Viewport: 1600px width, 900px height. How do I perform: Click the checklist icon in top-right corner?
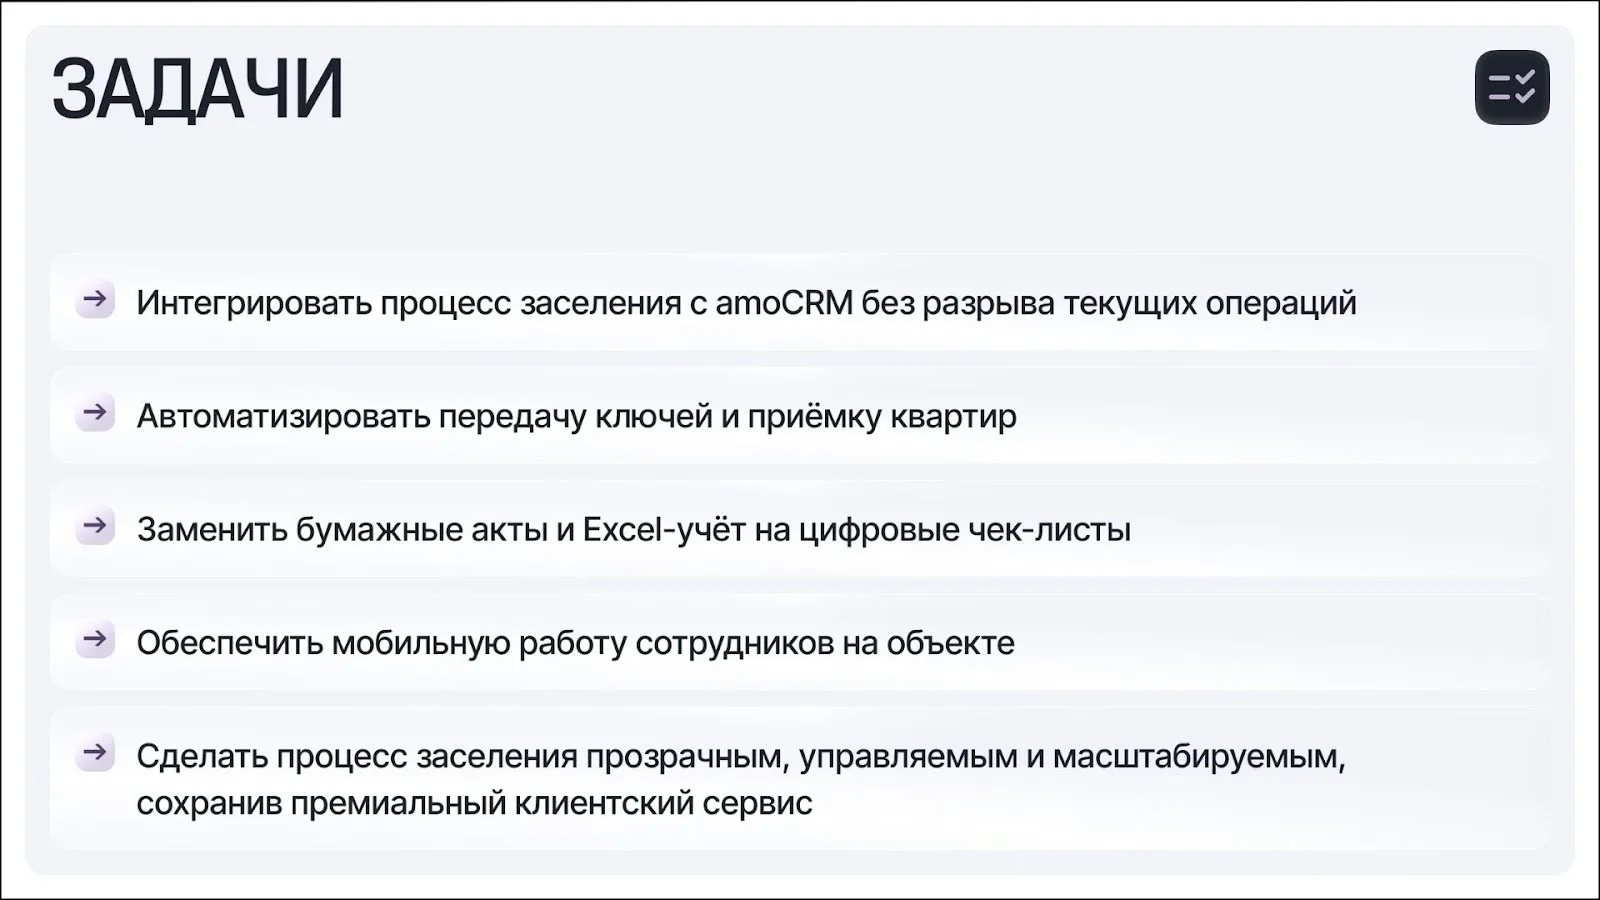coord(1511,88)
